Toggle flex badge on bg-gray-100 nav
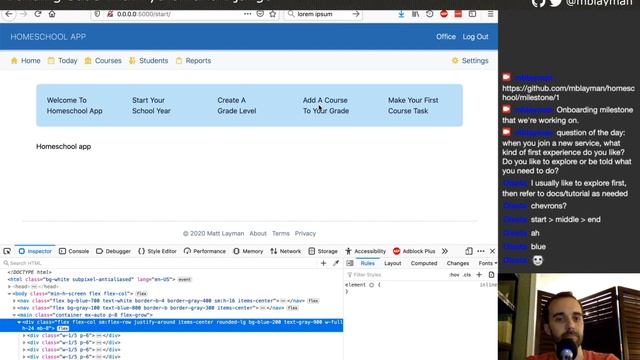Image resolution: width=640 pixels, height=360 pixels. coord(293,308)
